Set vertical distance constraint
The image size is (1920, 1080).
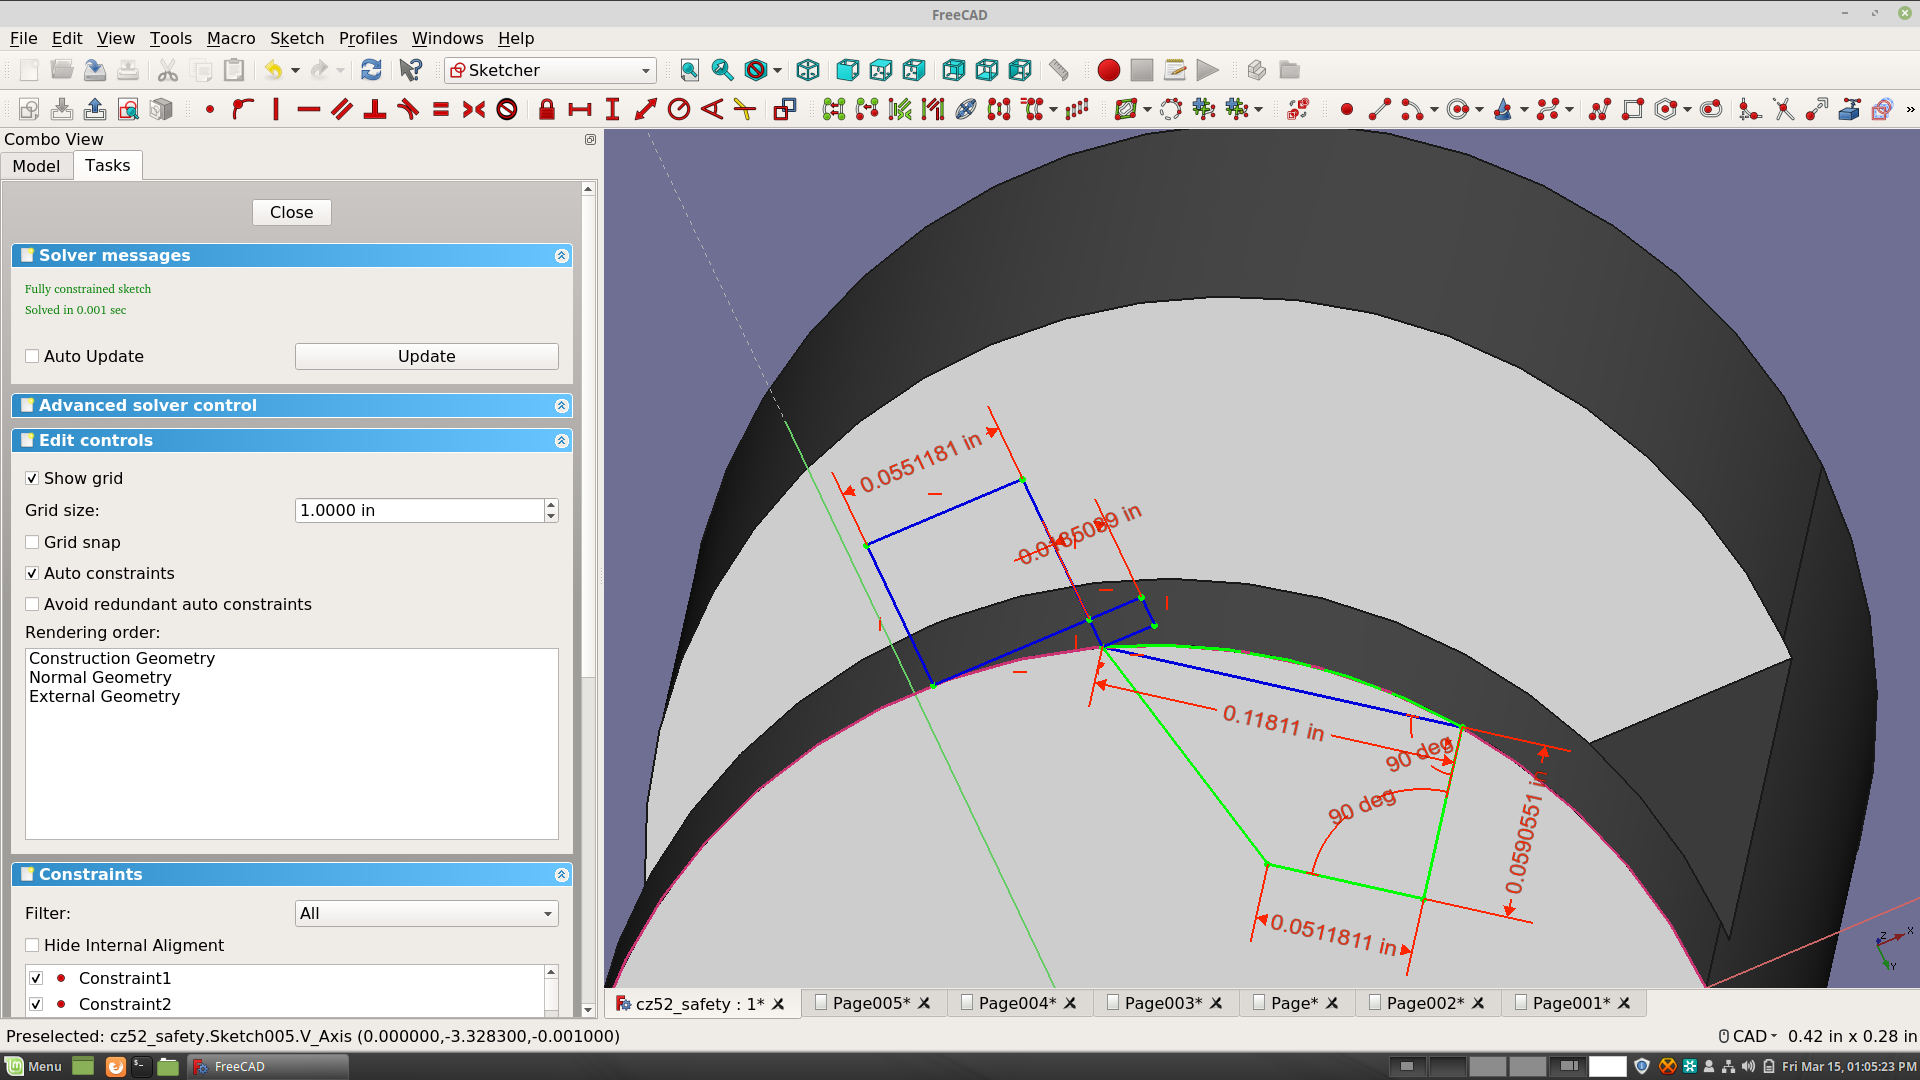(x=612, y=109)
